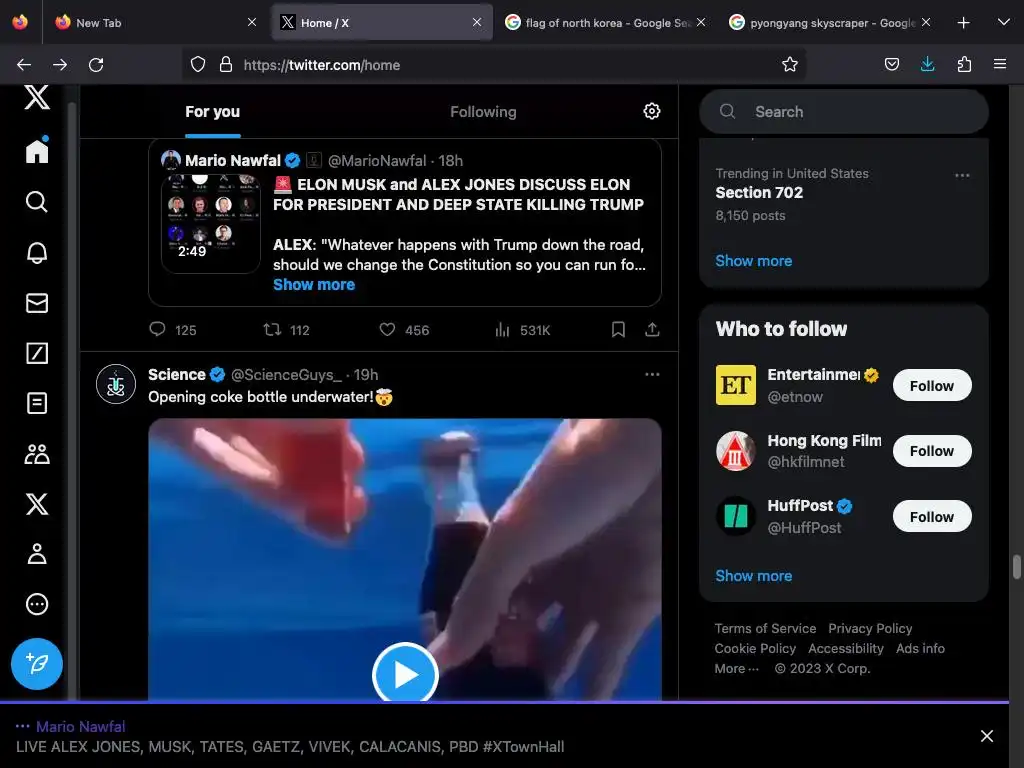Switch to the Following tab
This screenshot has height=768, width=1024.
point(483,112)
